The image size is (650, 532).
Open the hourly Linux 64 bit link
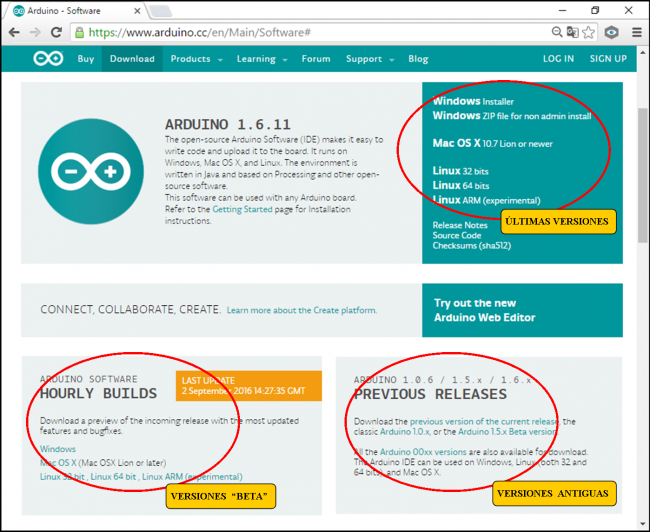(113, 477)
